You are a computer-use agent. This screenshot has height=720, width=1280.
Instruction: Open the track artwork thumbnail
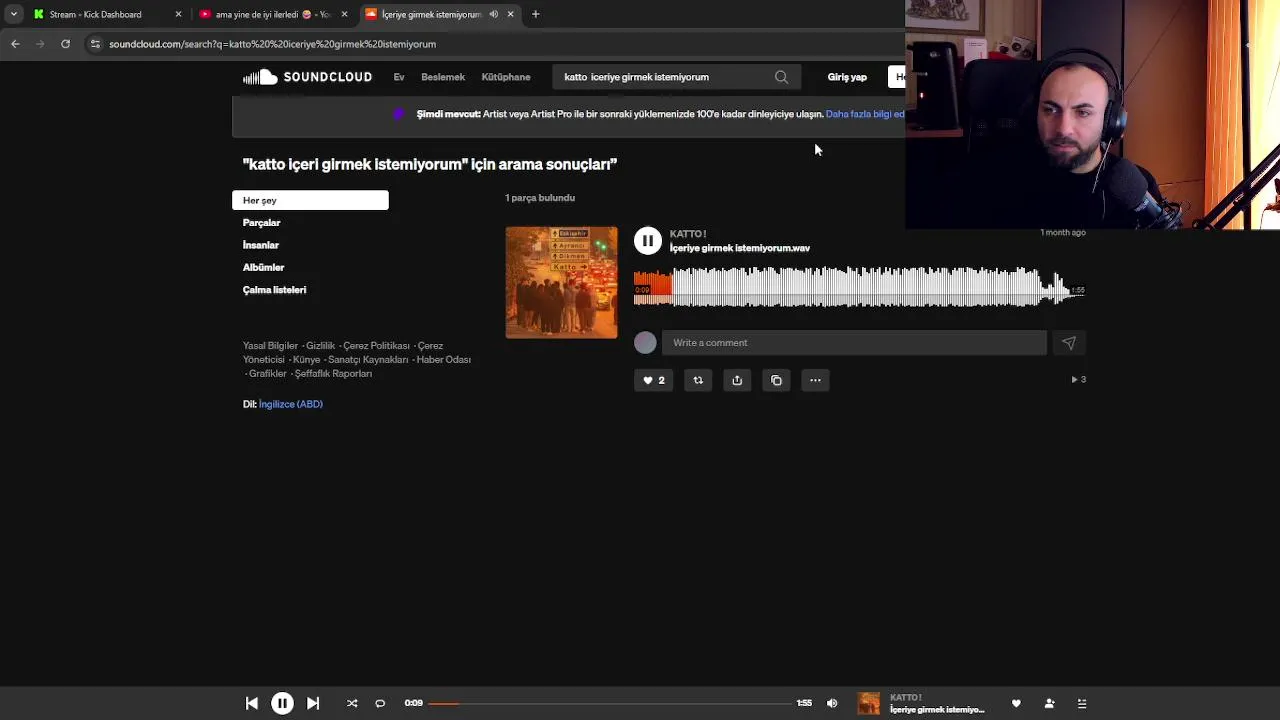tap(561, 283)
